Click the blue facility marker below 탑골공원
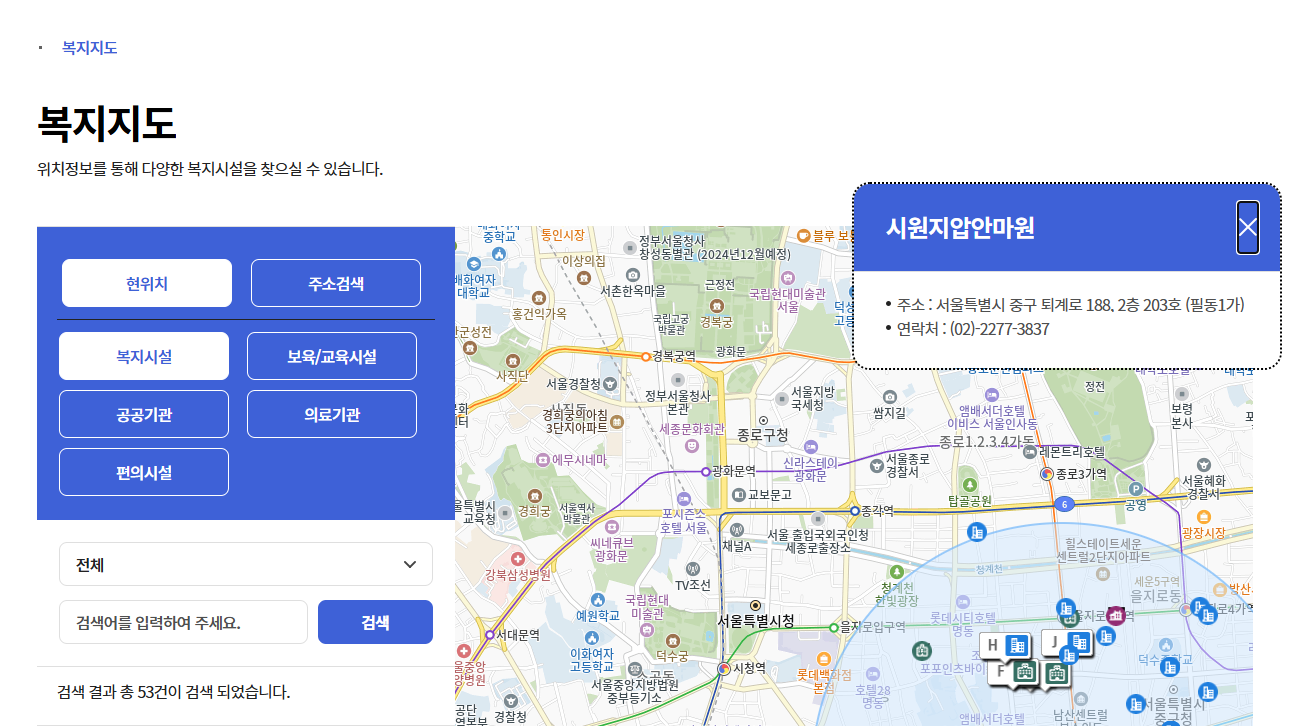 (979, 531)
